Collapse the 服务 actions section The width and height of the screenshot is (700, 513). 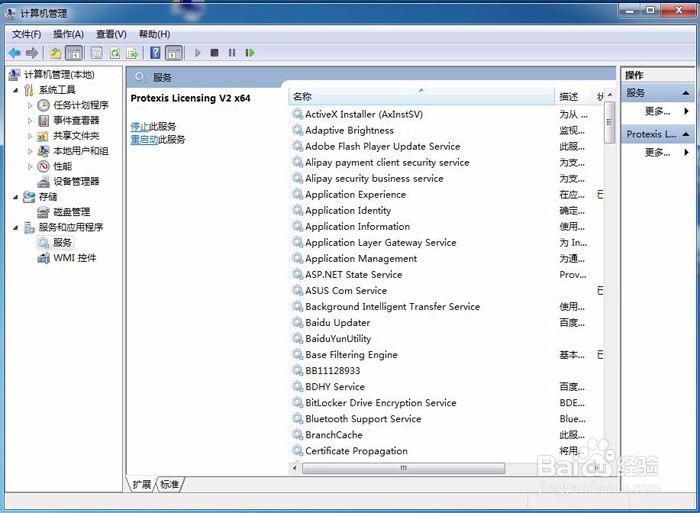pyautogui.click(x=686, y=93)
